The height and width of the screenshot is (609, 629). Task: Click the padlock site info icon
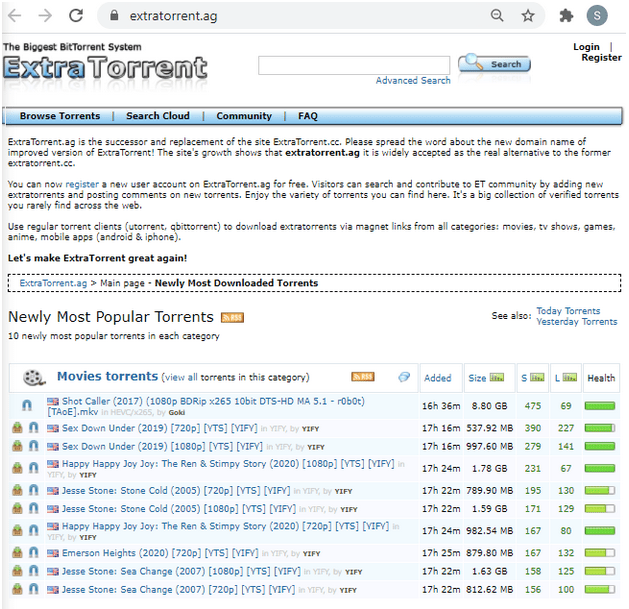114,16
